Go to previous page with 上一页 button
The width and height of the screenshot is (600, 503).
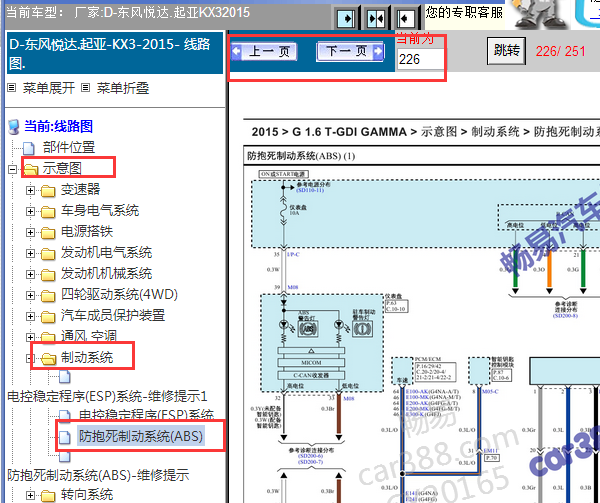264,51
